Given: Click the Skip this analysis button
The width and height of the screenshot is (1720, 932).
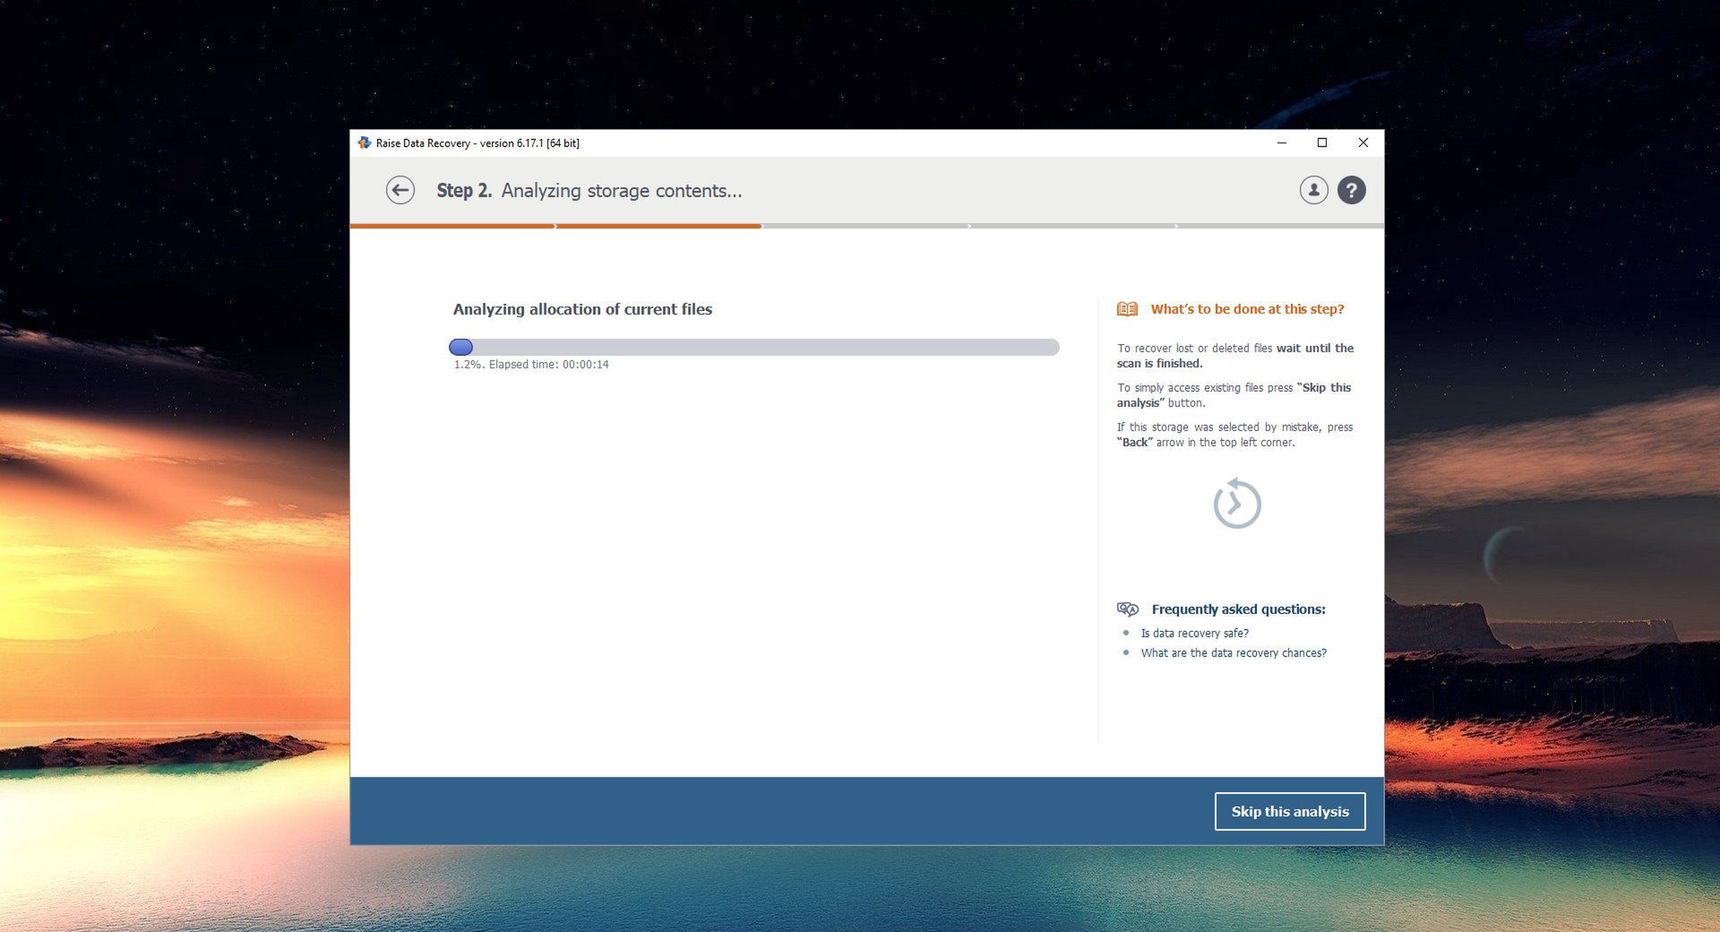Looking at the screenshot, I should [x=1290, y=811].
